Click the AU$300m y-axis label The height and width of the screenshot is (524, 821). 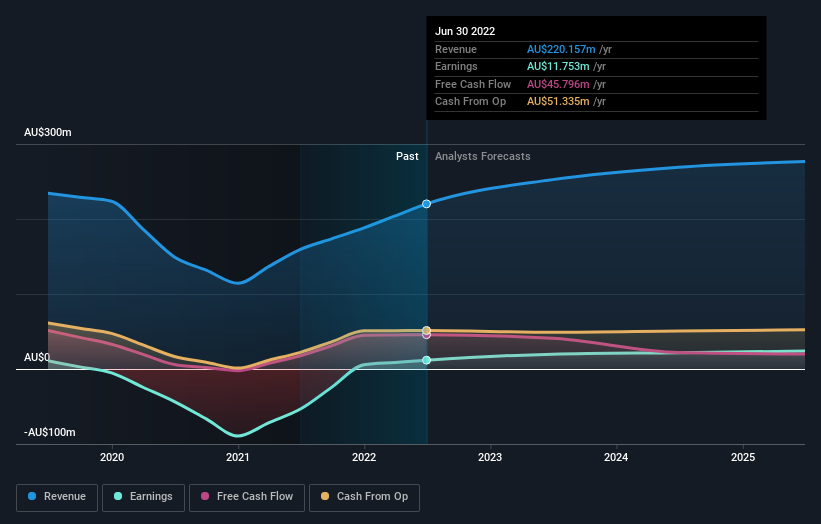pos(48,132)
